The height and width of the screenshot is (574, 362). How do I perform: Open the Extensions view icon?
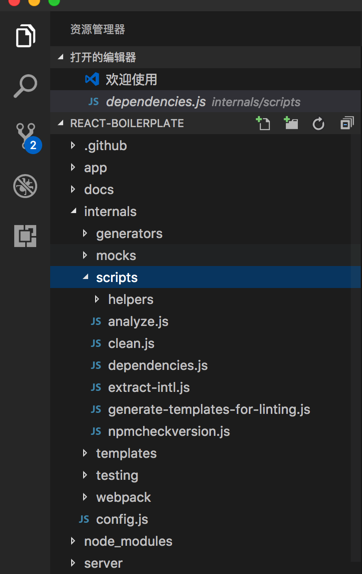25,236
